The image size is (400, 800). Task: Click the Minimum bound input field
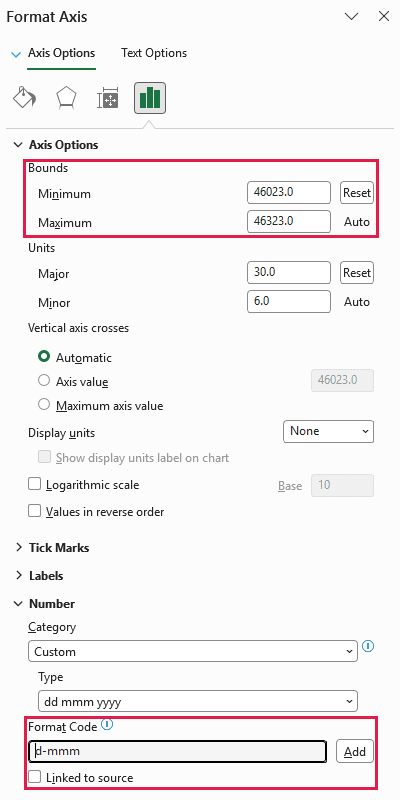click(289, 193)
